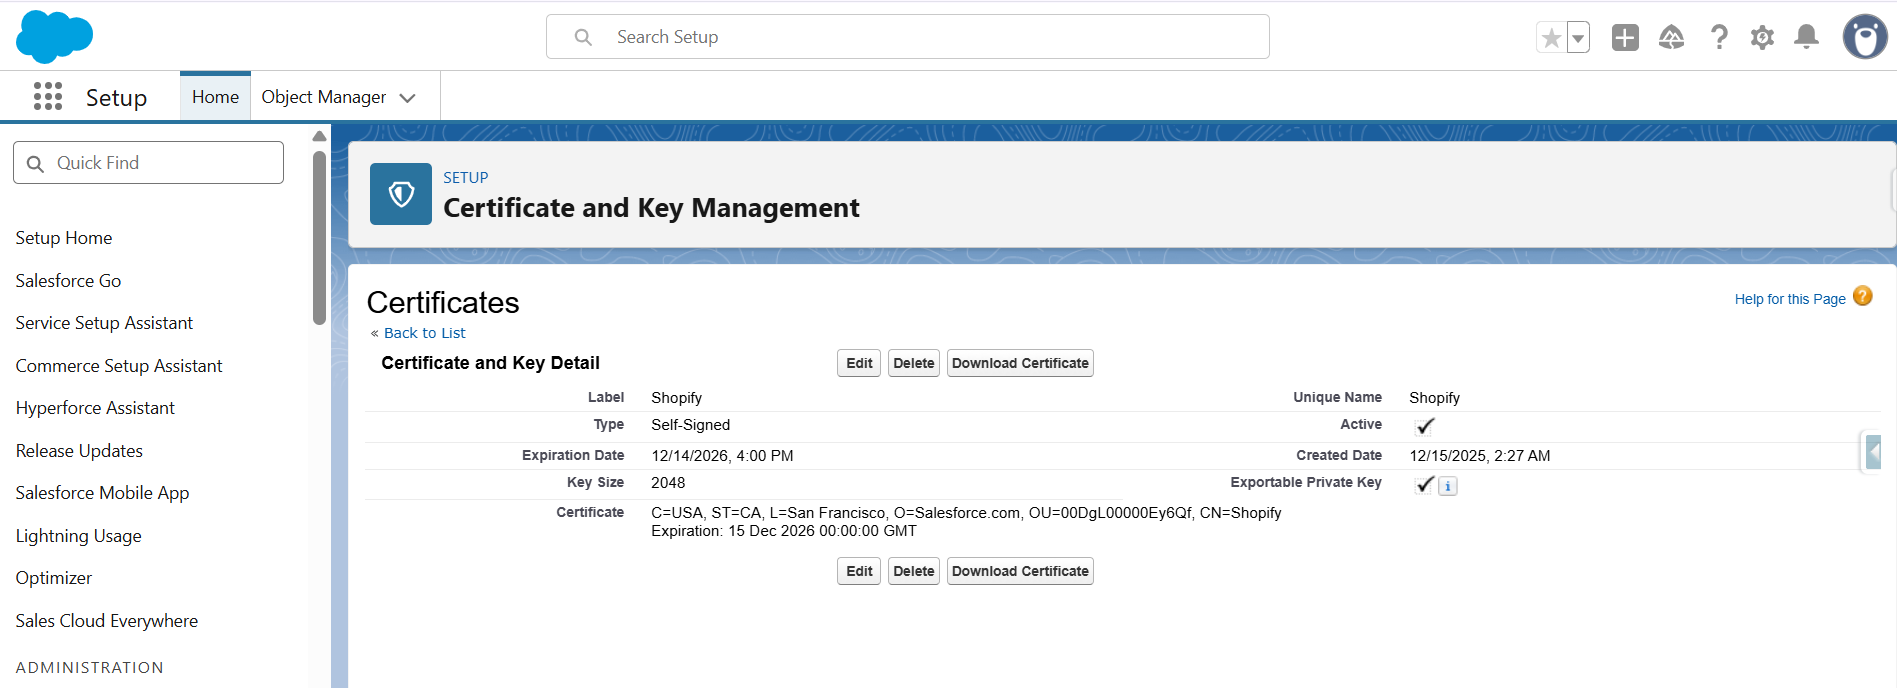Open the Setup gear menu
This screenshot has width=1897, height=688.
1762,38
